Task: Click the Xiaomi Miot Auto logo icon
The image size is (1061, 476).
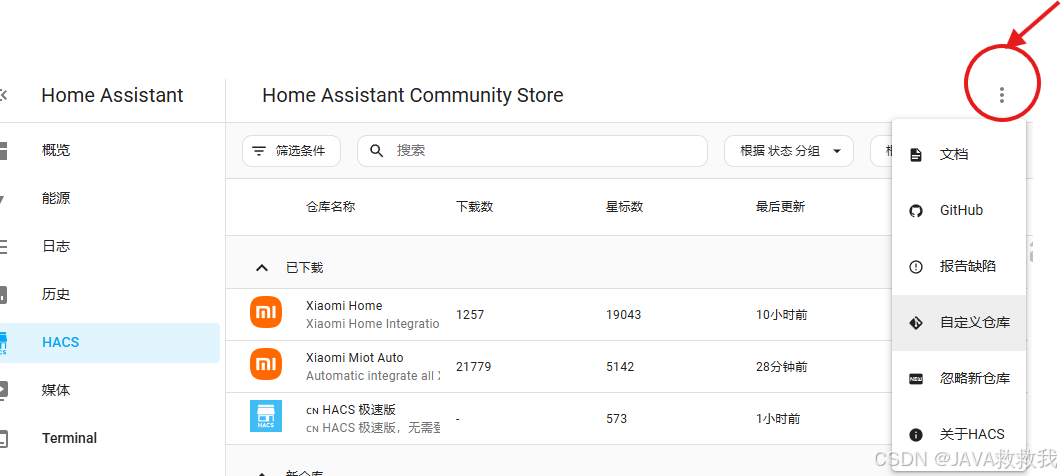Action: (x=266, y=364)
